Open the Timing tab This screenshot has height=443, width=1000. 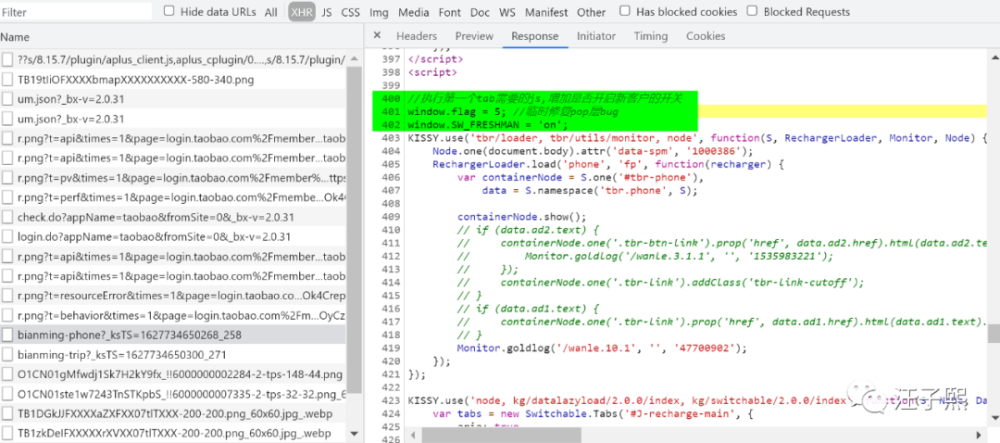tap(651, 36)
